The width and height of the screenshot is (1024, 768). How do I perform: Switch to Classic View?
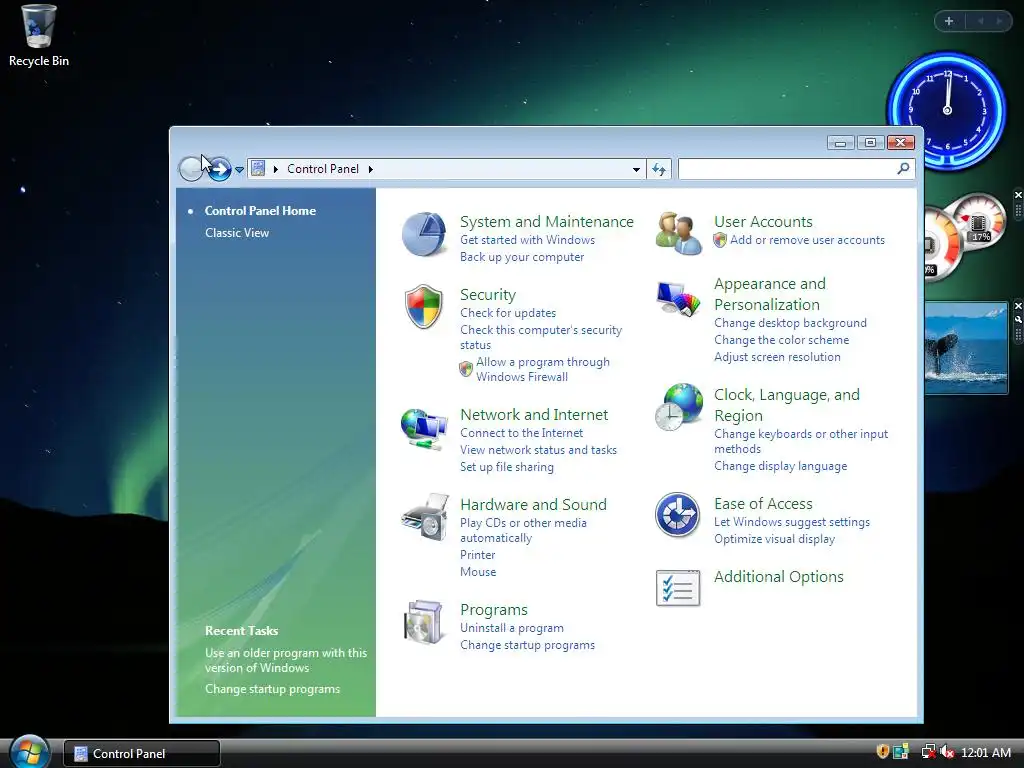coord(236,232)
